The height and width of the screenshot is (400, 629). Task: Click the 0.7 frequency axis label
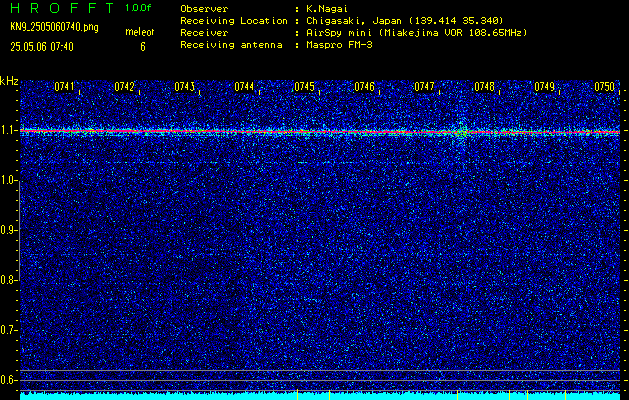(x=8, y=330)
